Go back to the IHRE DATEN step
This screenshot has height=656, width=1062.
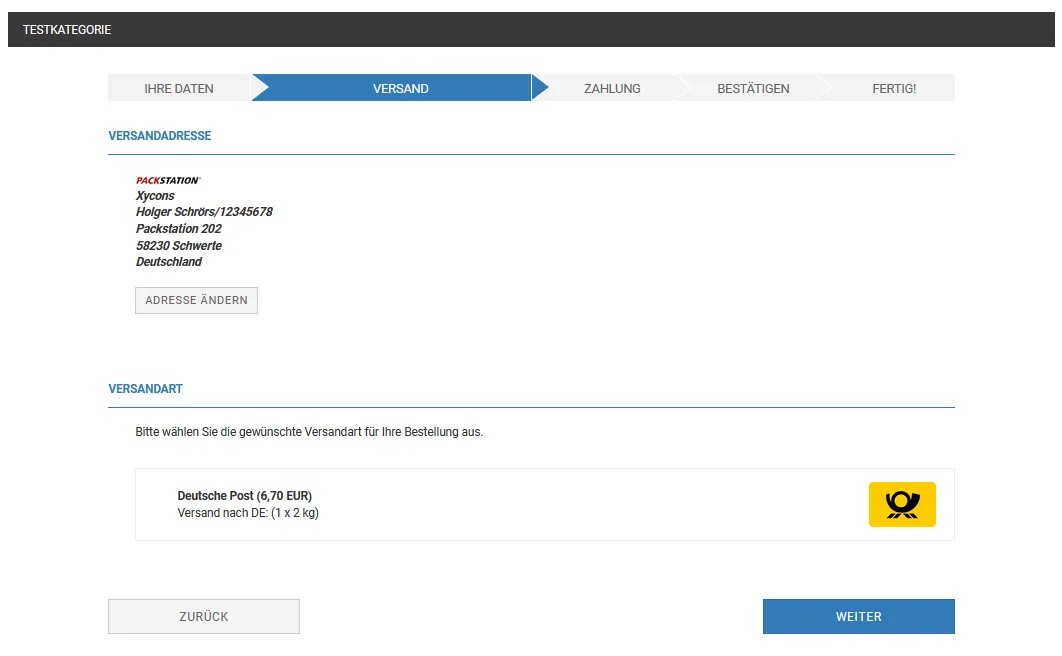pyautogui.click(x=179, y=88)
